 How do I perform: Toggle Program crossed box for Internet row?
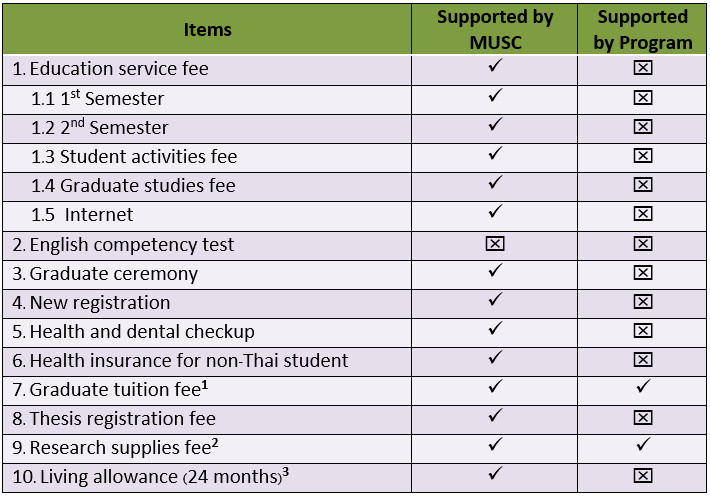(x=643, y=215)
